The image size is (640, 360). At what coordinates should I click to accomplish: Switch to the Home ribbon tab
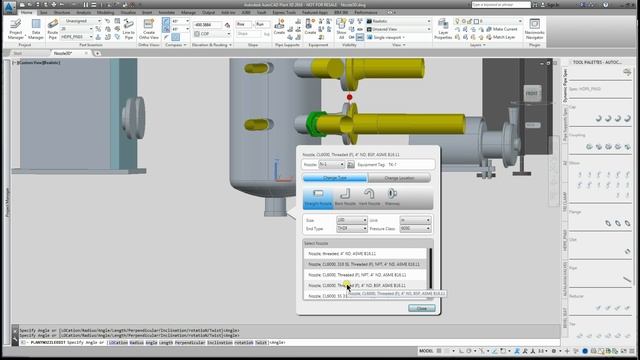point(27,13)
